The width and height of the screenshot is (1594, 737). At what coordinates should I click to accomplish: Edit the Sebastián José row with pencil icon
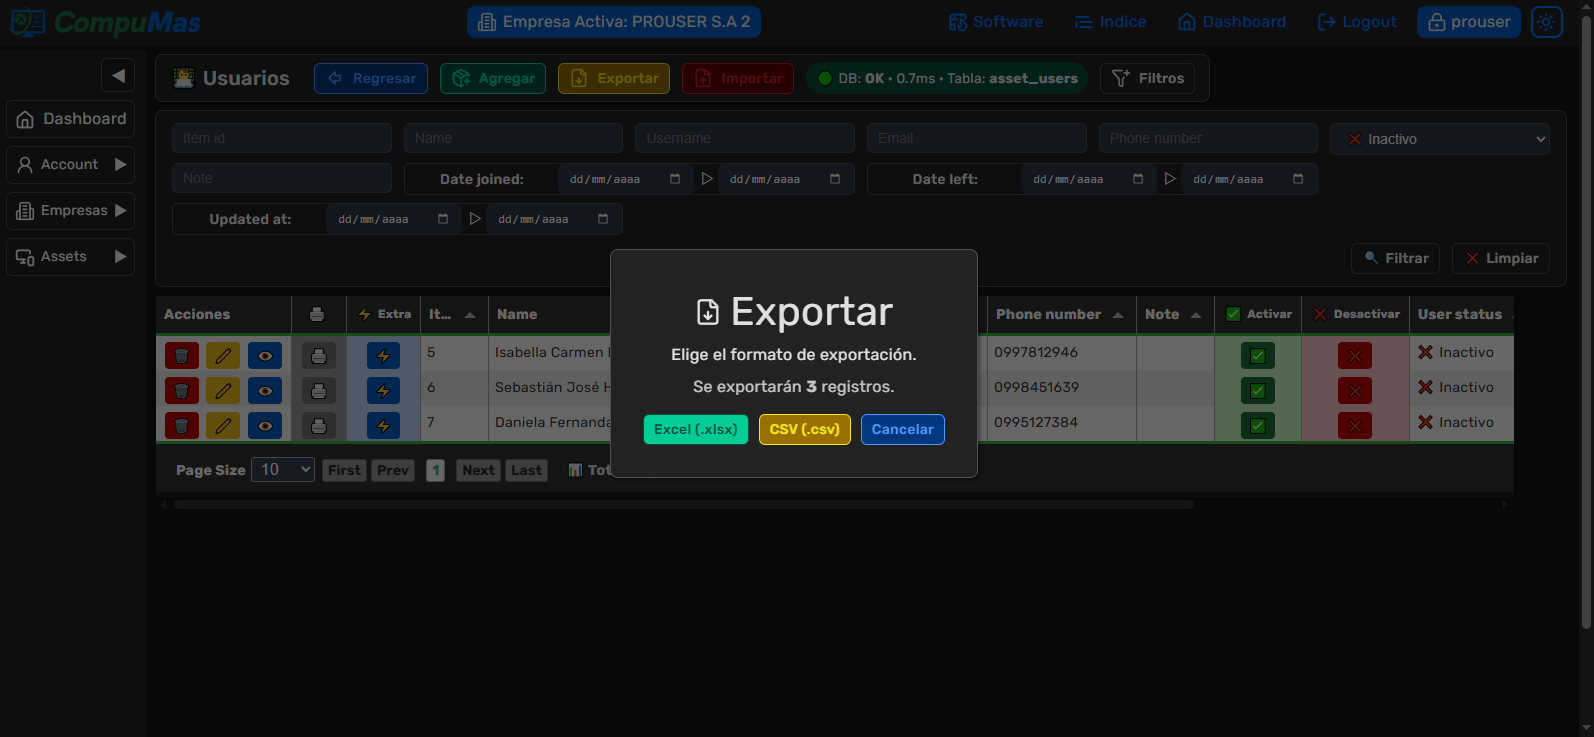[x=223, y=390]
